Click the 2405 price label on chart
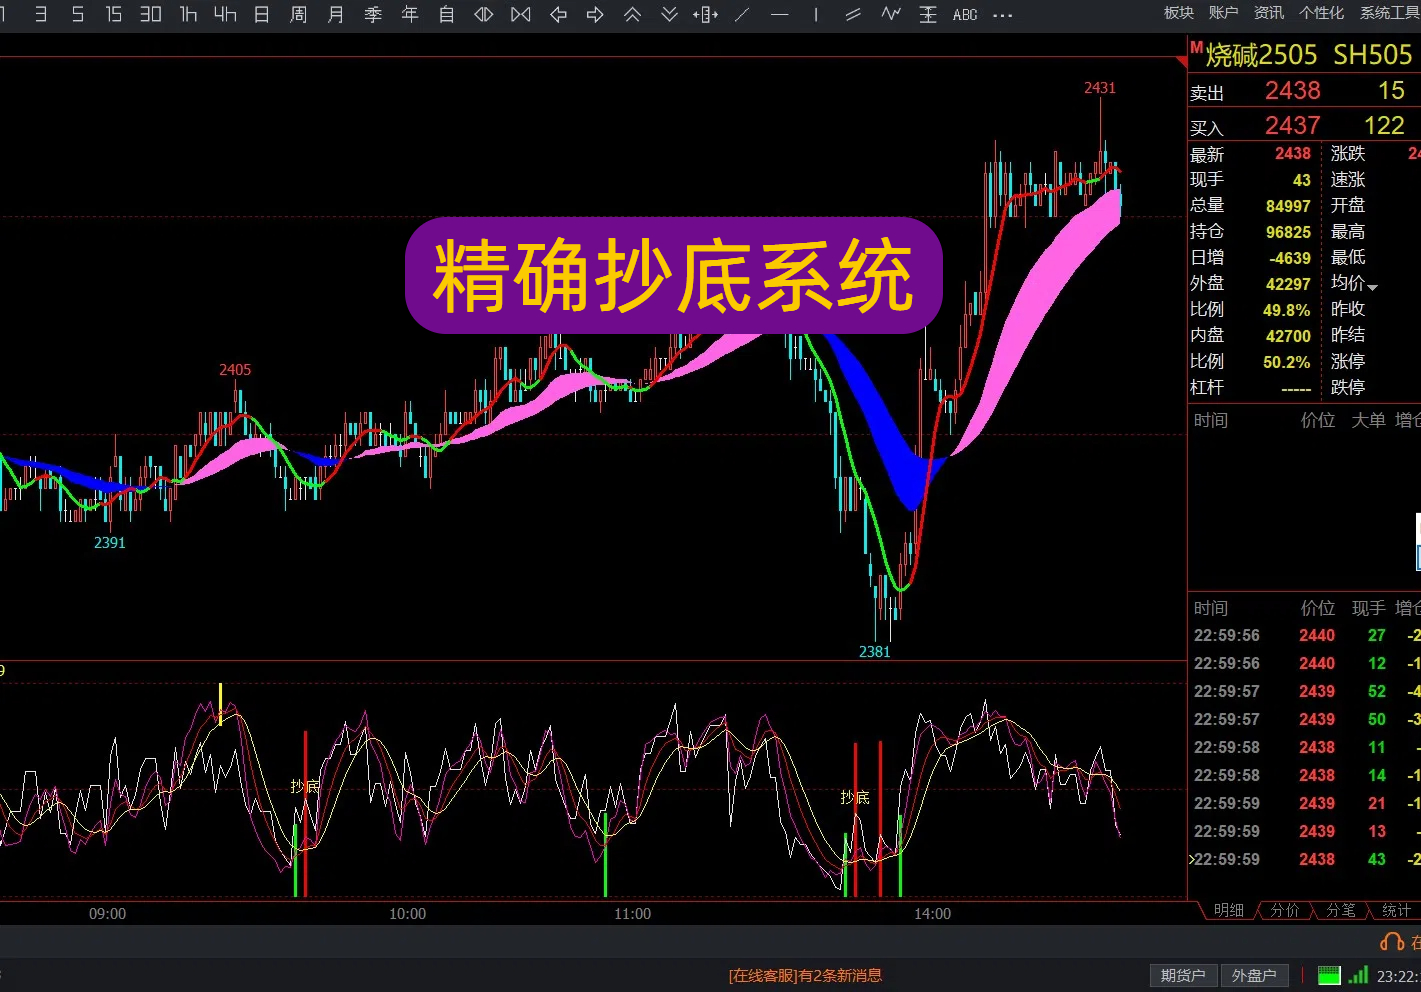This screenshot has height=992, width=1421. pos(235,370)
